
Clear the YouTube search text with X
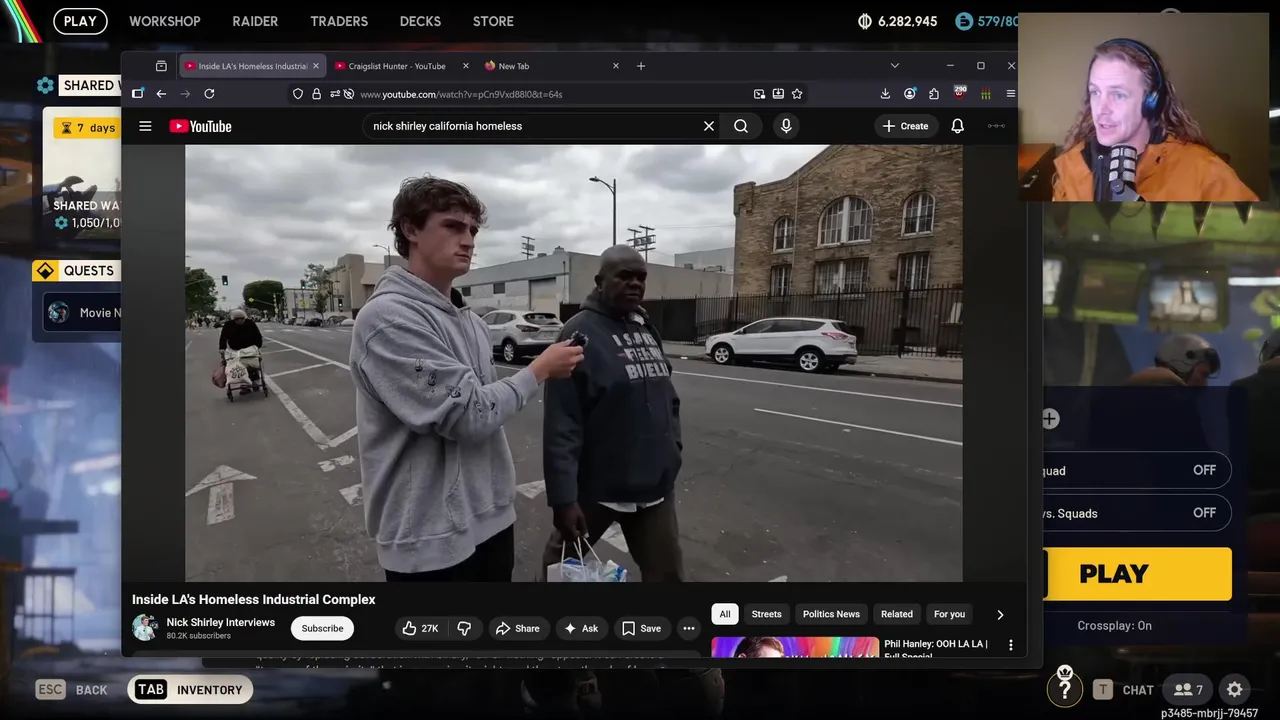(x=709, y=126)
